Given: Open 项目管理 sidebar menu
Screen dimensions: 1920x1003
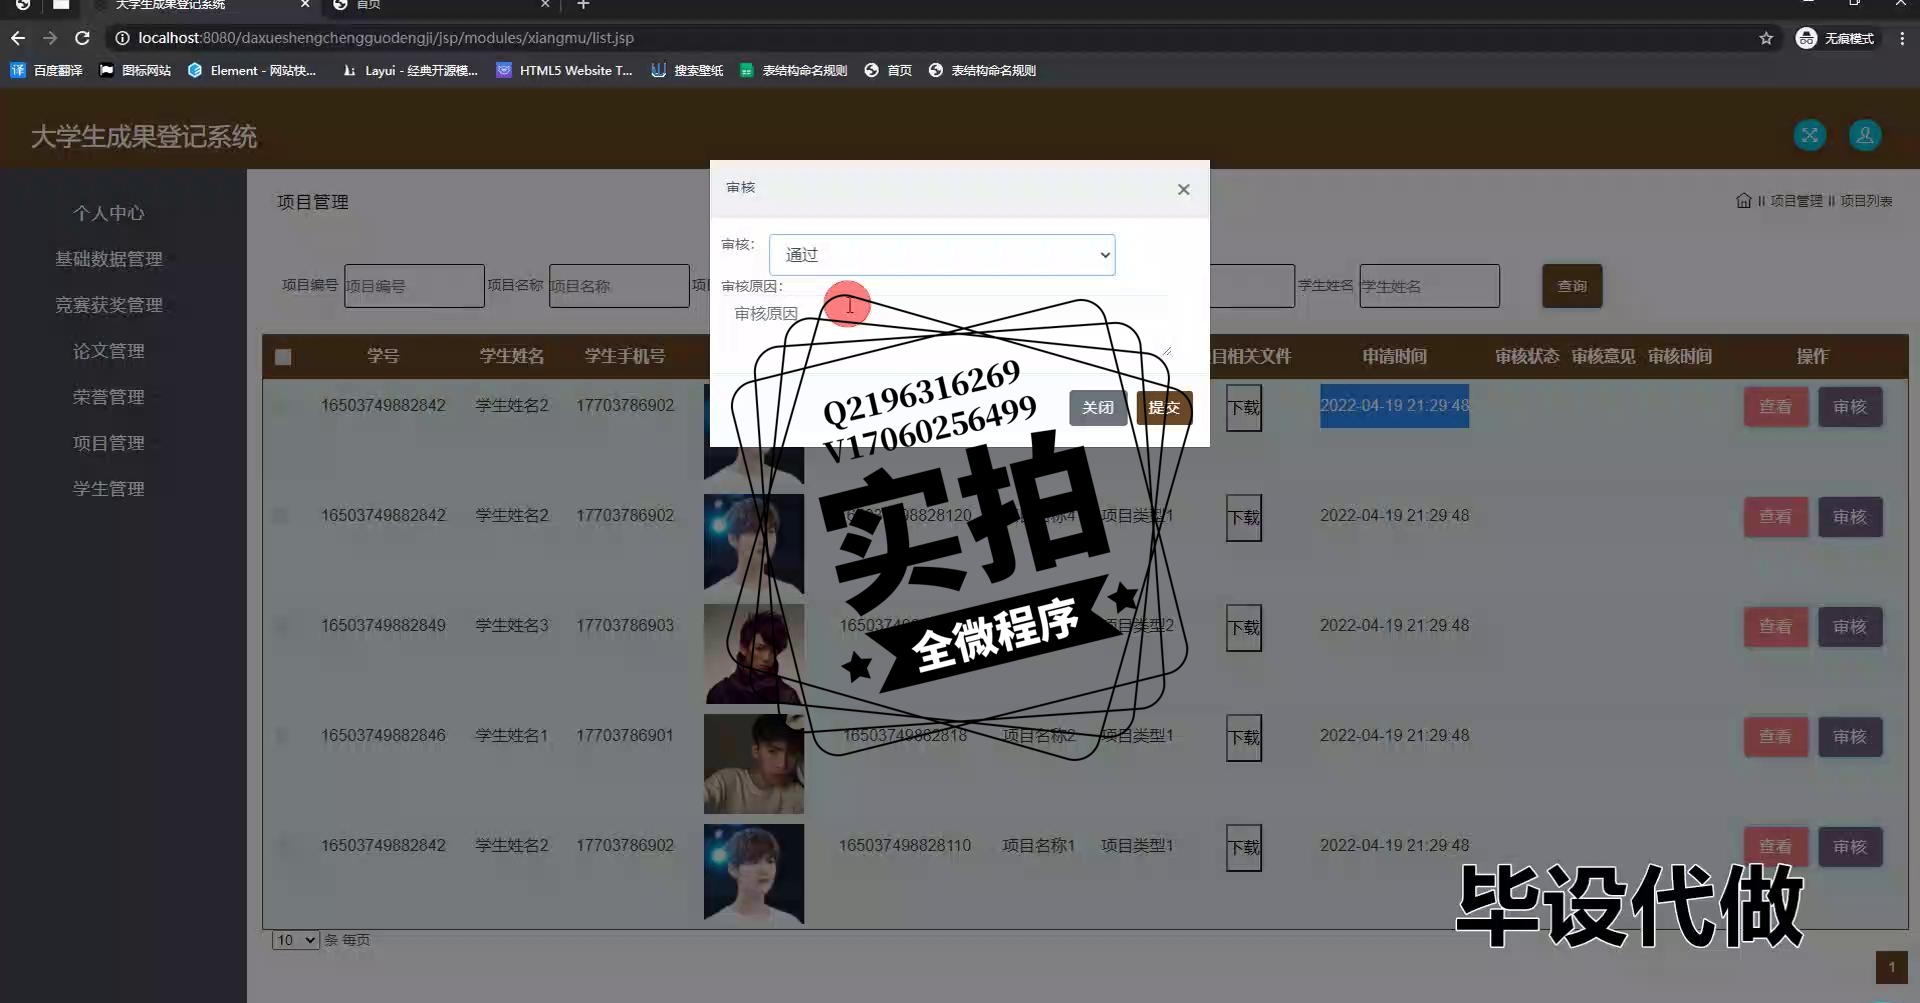Looking at the screenshot, I should (109, 443).
